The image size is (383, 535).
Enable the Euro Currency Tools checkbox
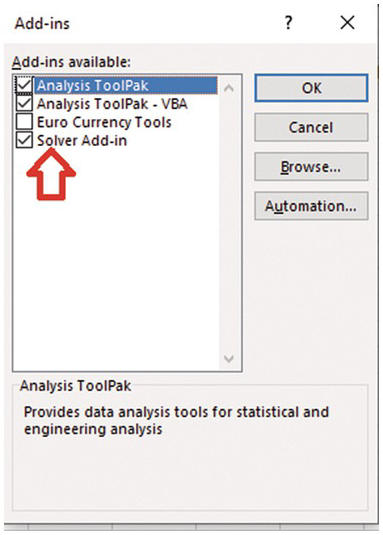tap(24, 122)
